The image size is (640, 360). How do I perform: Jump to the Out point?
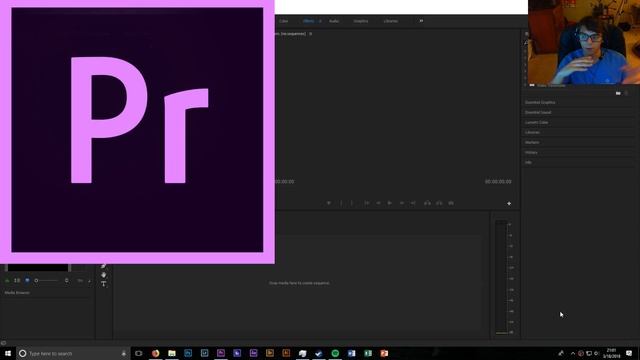pos(413,203)
